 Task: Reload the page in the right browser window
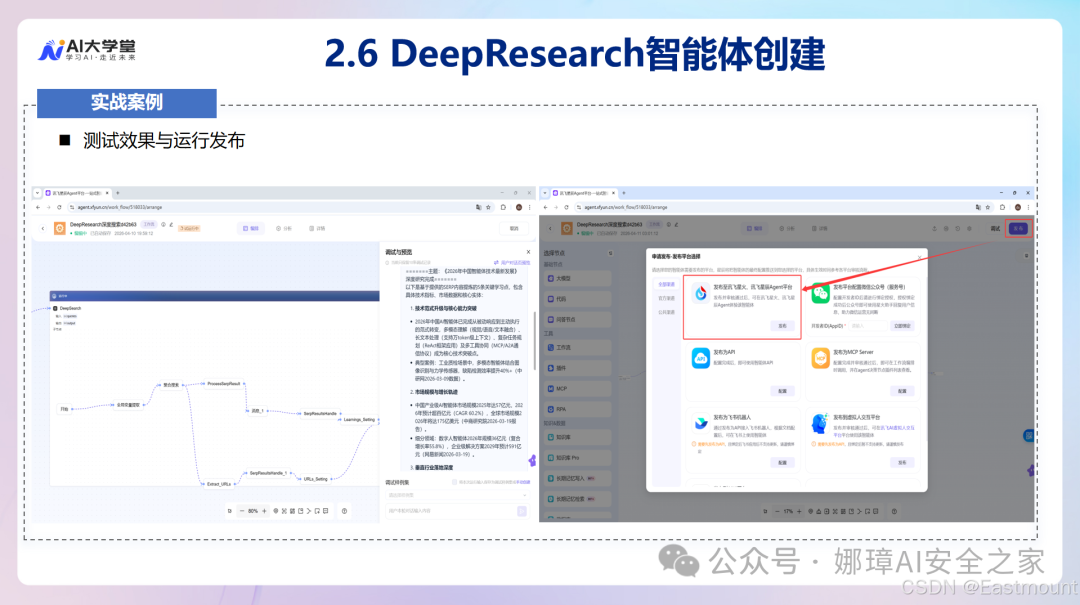point(566,207)
